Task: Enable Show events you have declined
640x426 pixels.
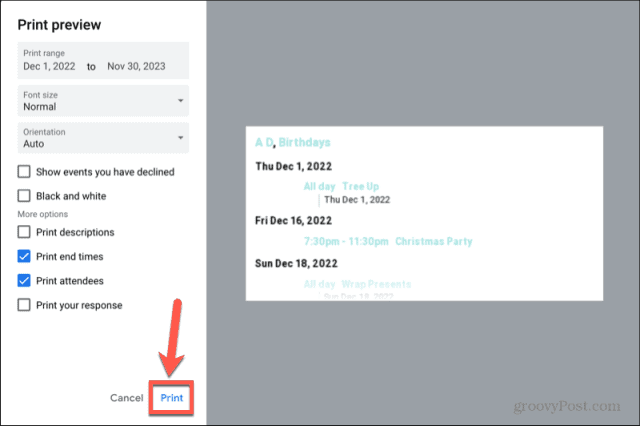Action: 24,172
